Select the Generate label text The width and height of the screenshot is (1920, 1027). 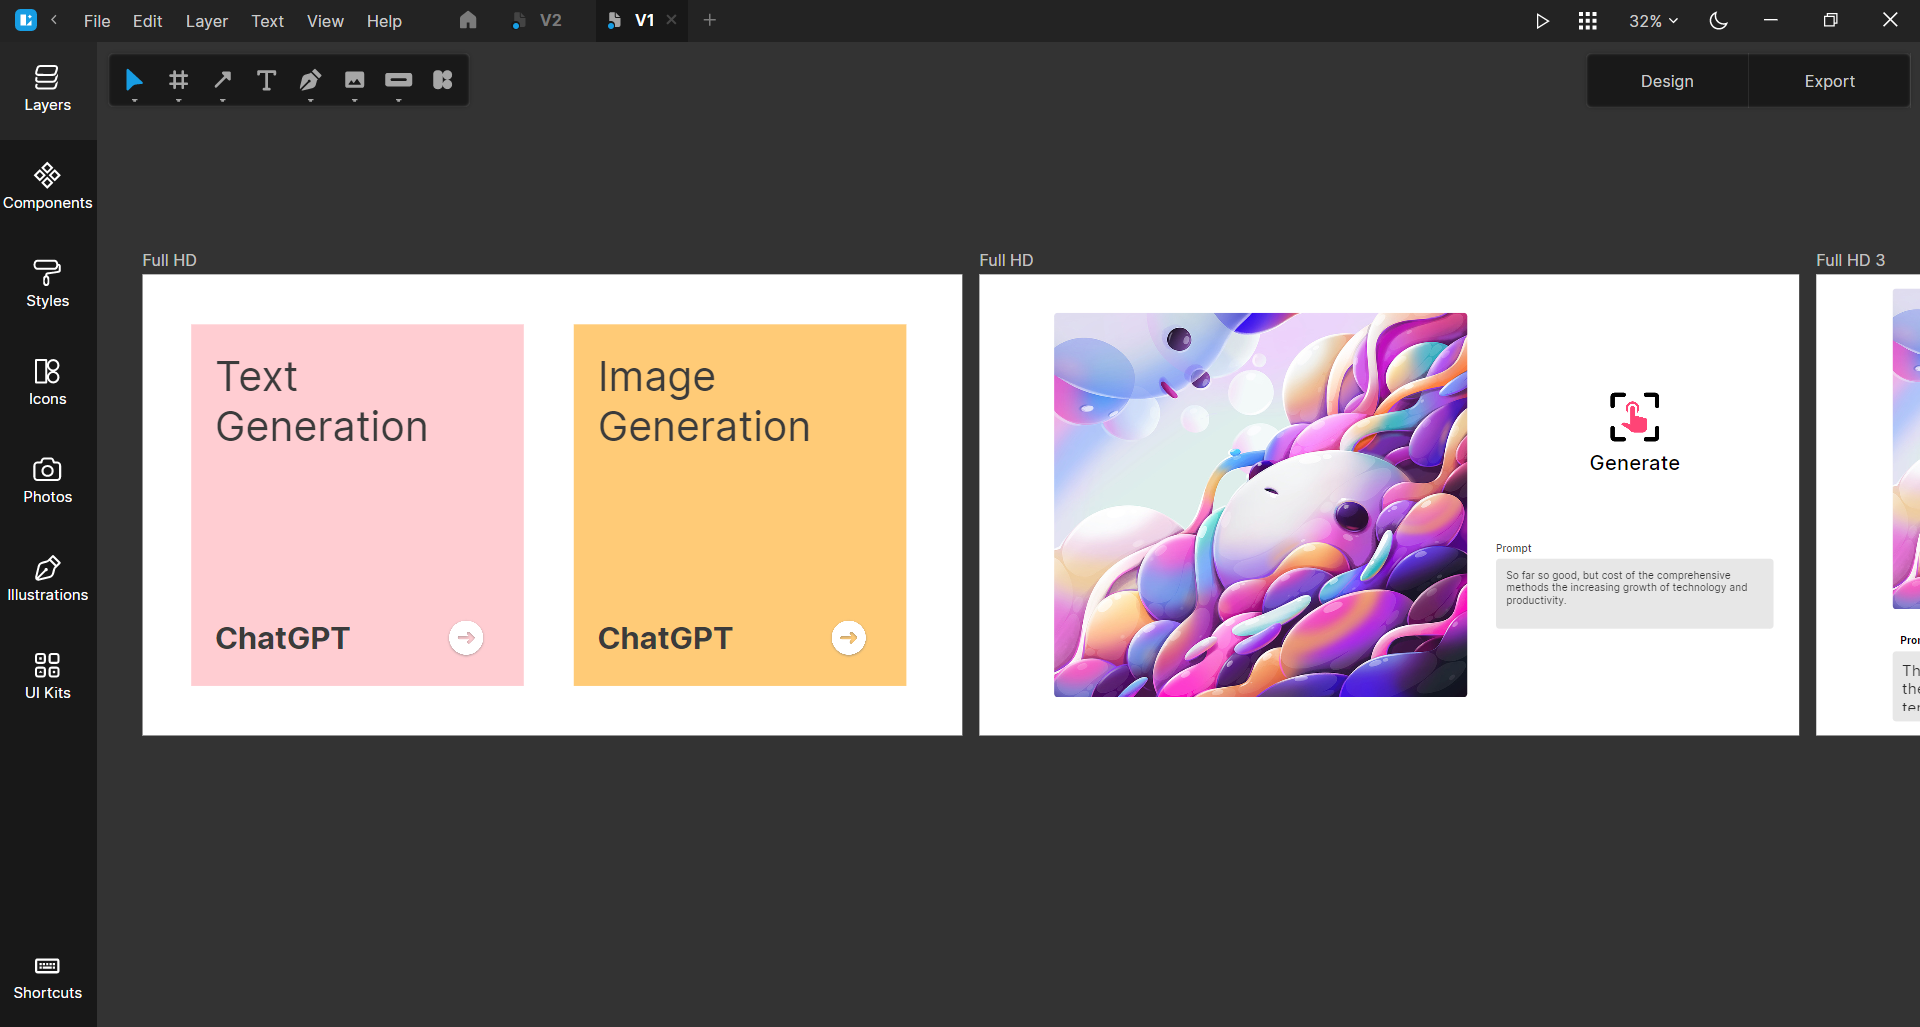coord(1634,463)
